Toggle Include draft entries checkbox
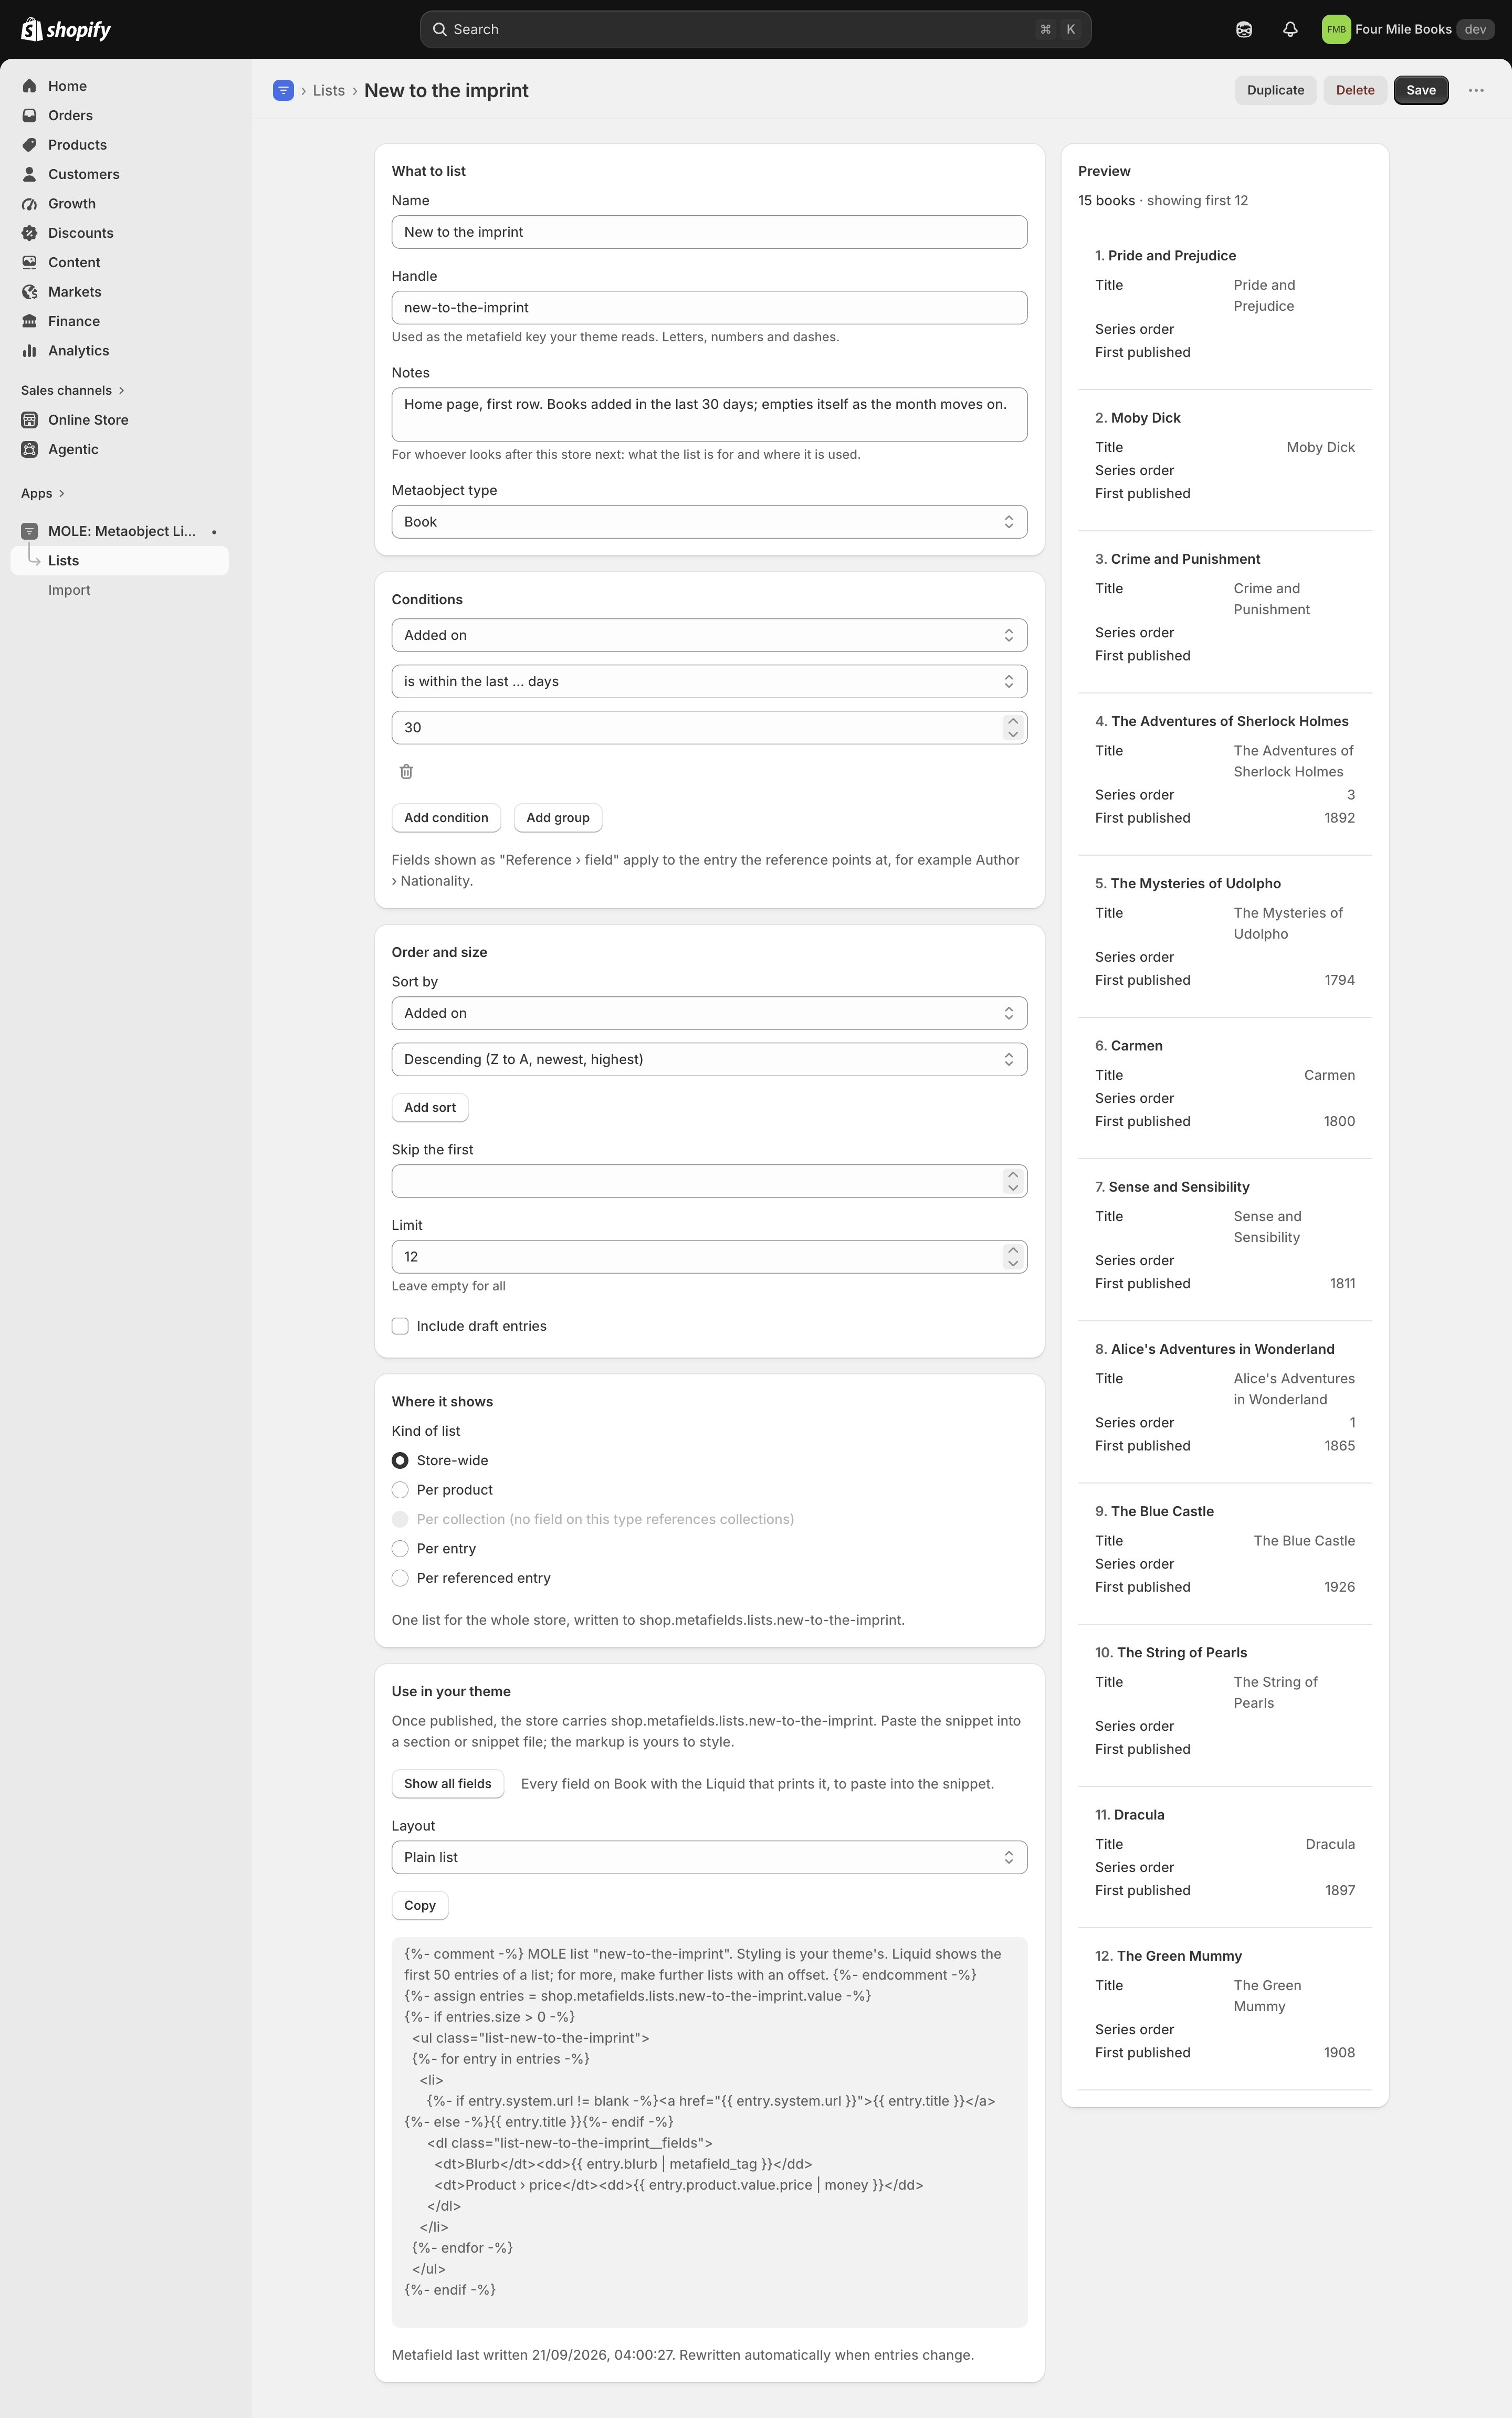 [400, 1326]
